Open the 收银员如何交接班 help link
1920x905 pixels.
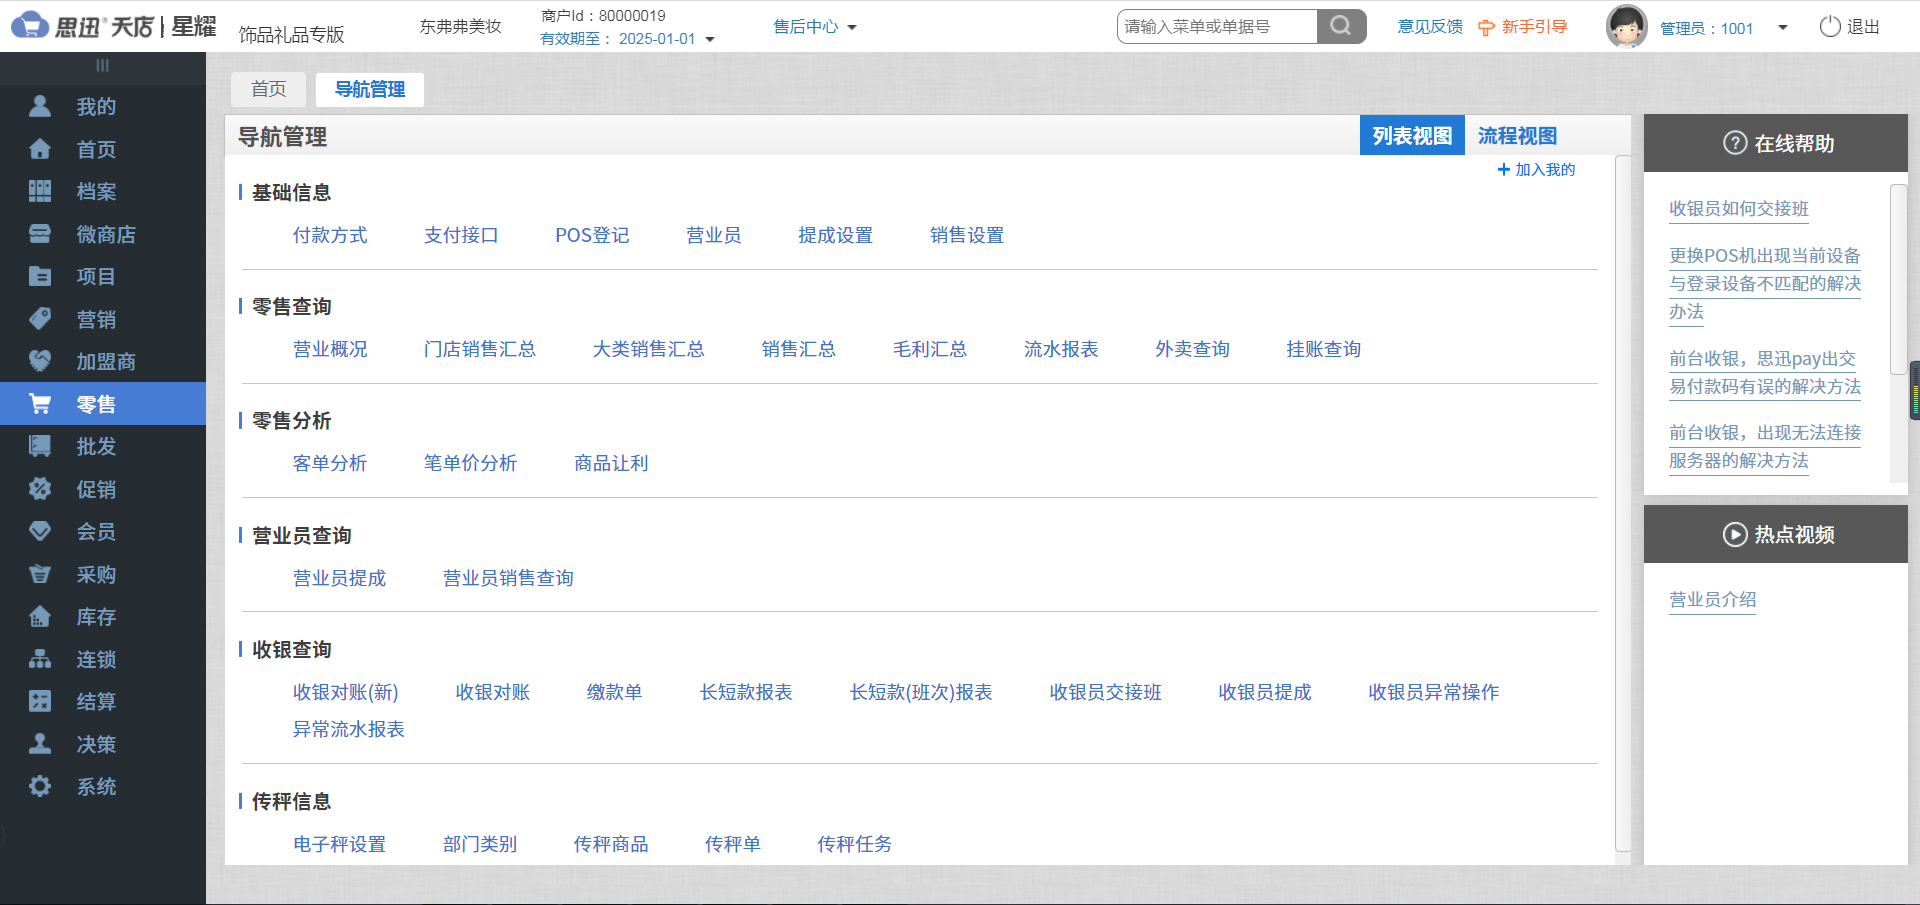pyautogui.click(x=1738, y=209)
